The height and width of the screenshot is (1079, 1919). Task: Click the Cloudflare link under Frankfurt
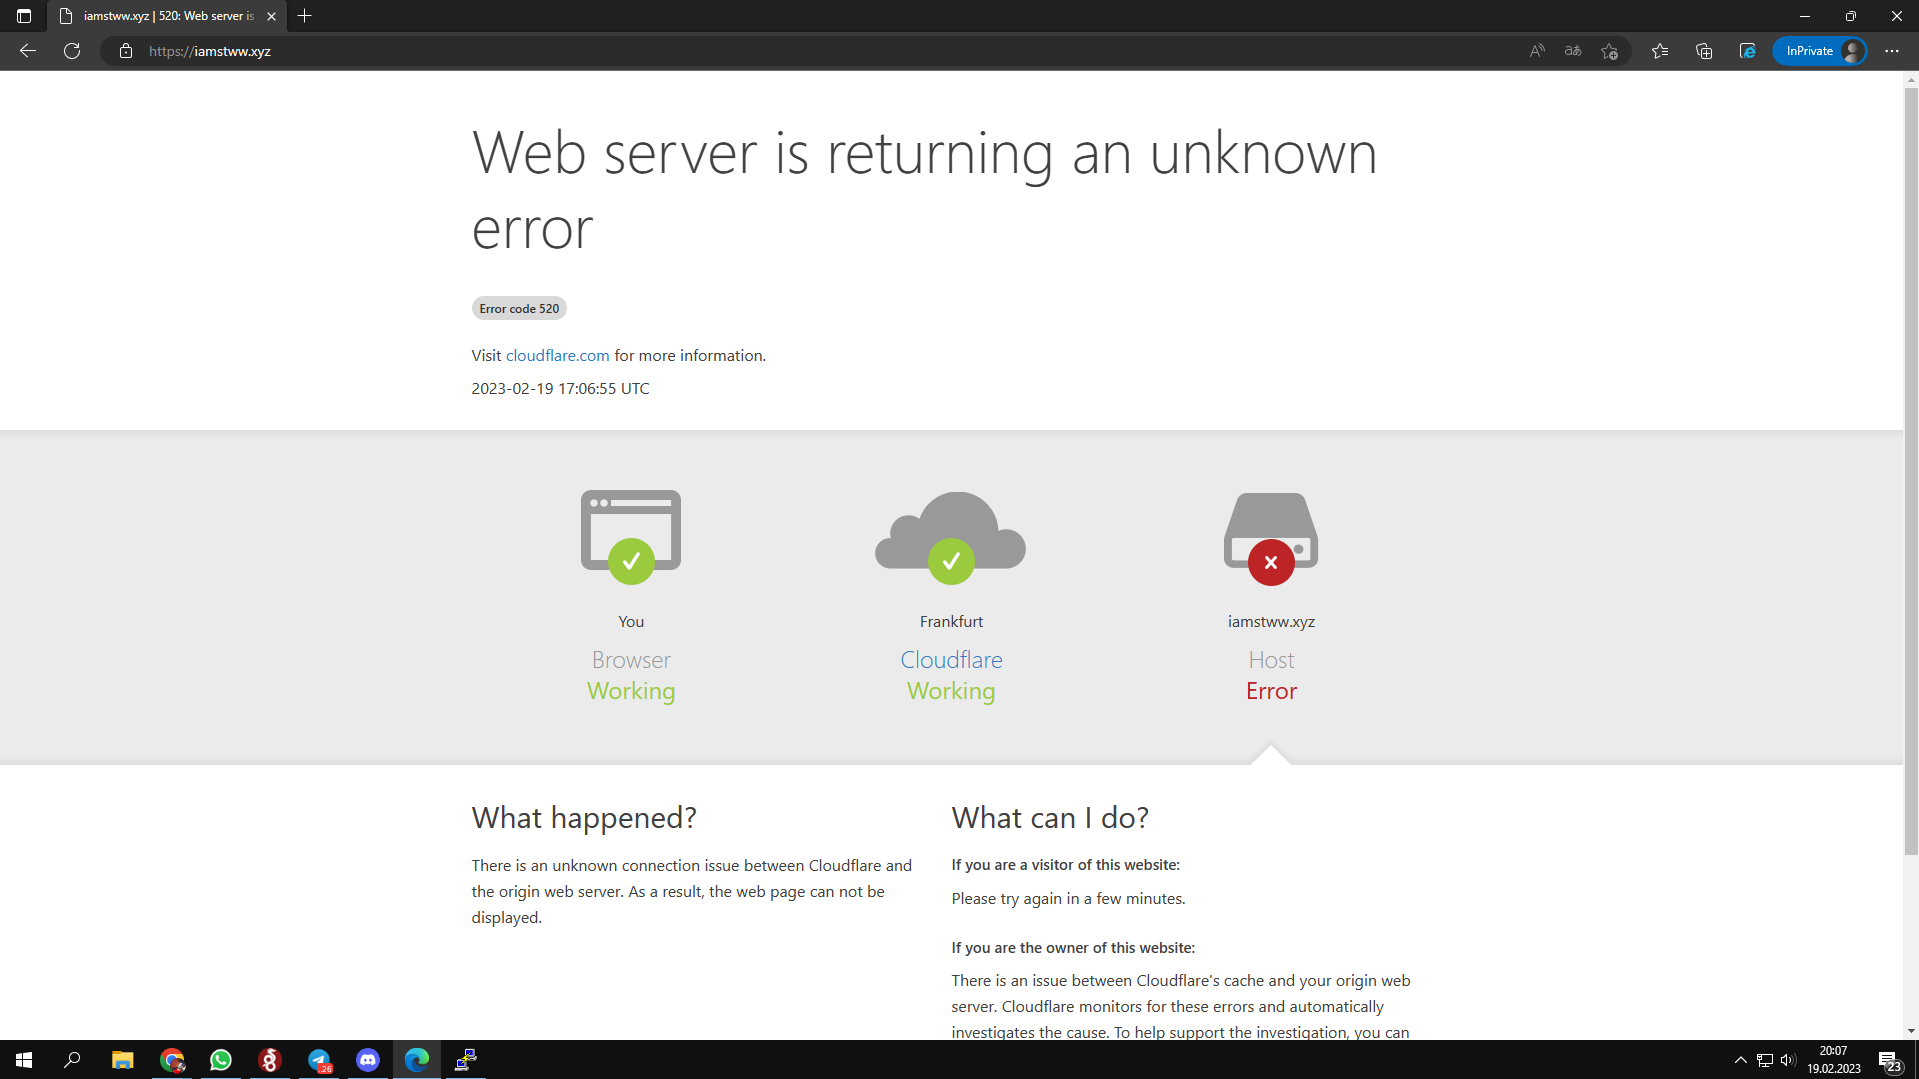[x=951, y=660]
